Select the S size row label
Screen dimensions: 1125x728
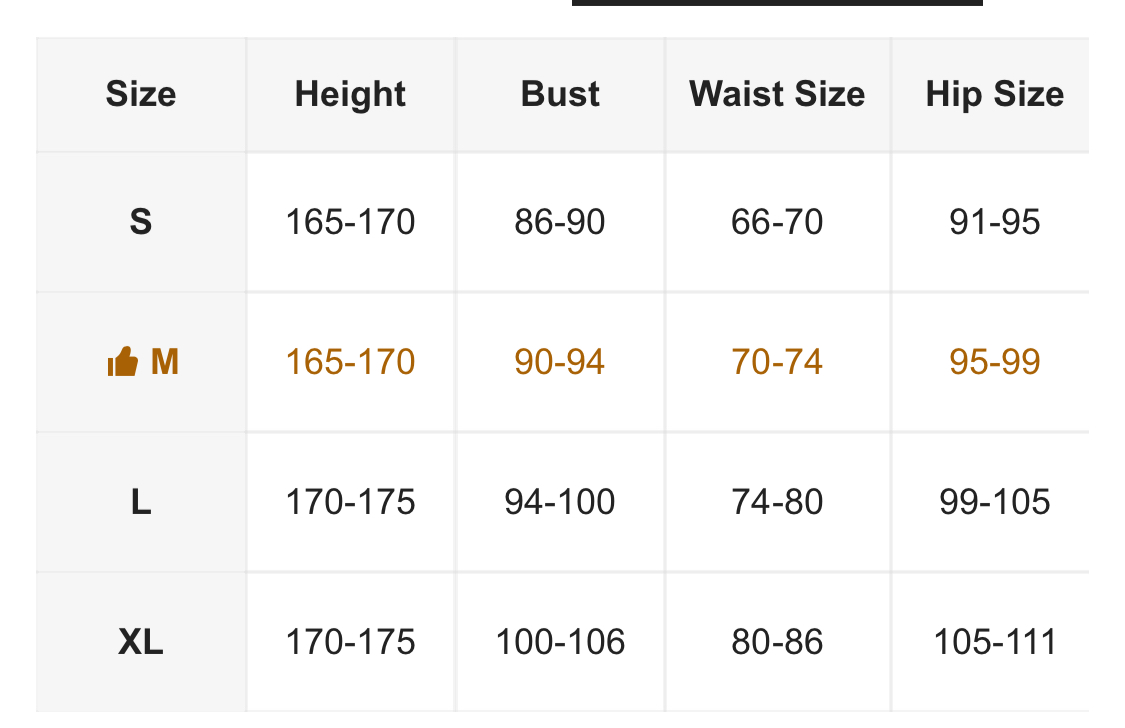click(141, 221)
